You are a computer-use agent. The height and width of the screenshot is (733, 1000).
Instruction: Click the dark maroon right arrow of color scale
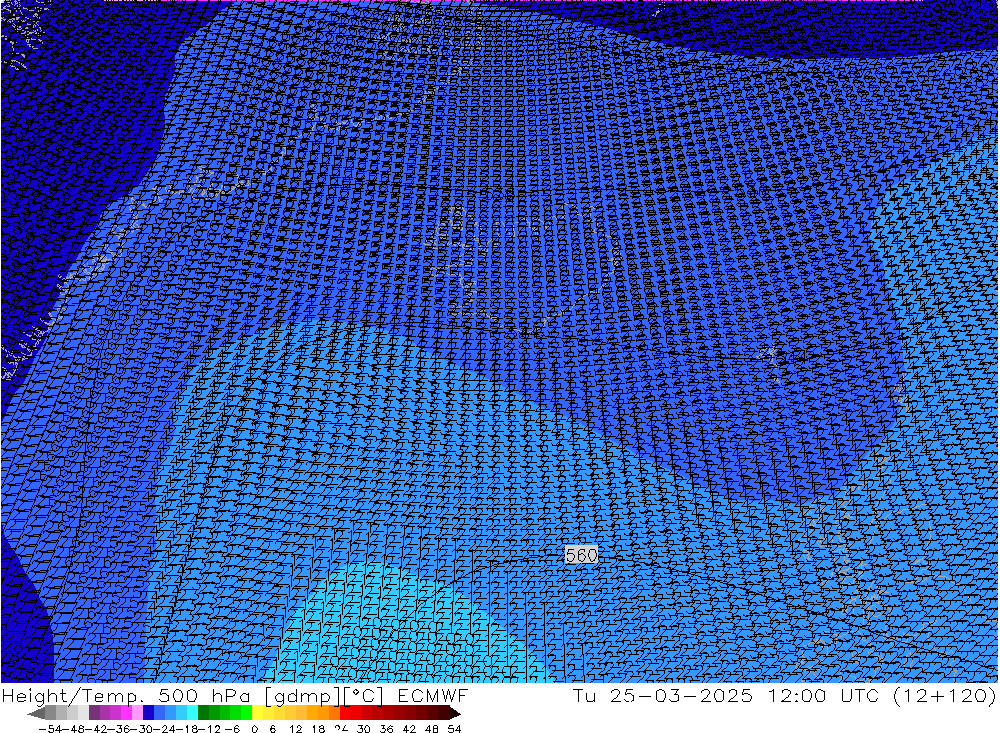pos(454,713)
